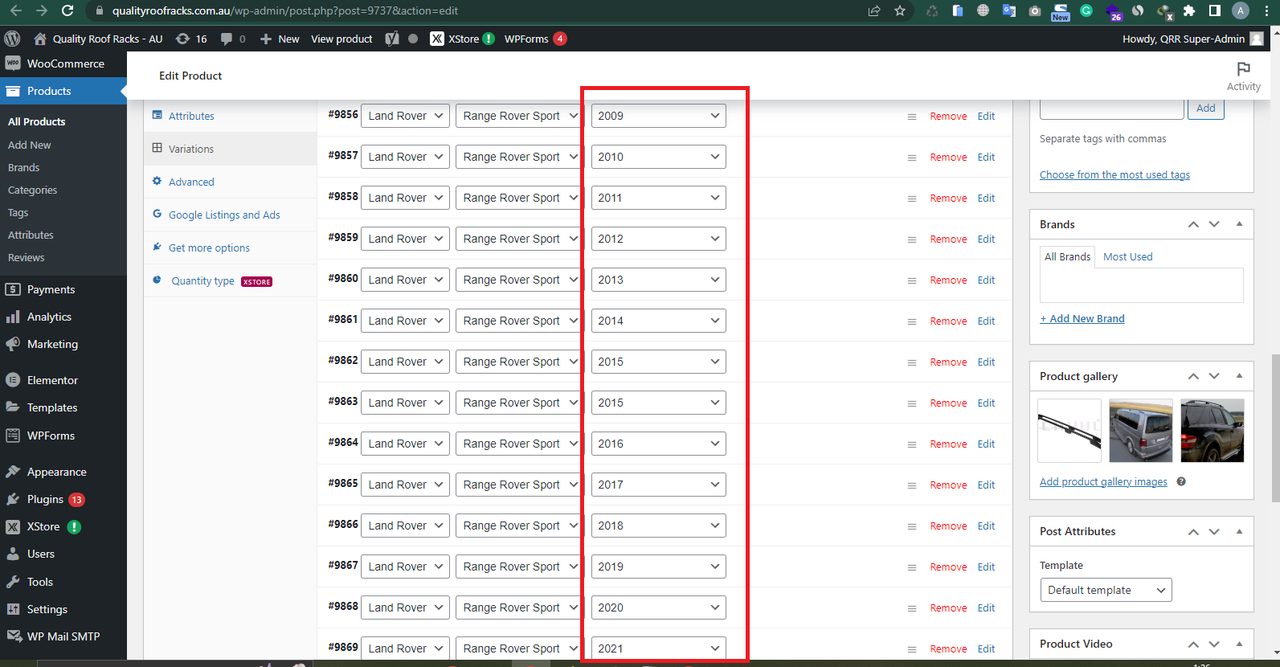Open the Activity flag panel
Viewport: 1280px width, 667px height.
point(1243,76)
